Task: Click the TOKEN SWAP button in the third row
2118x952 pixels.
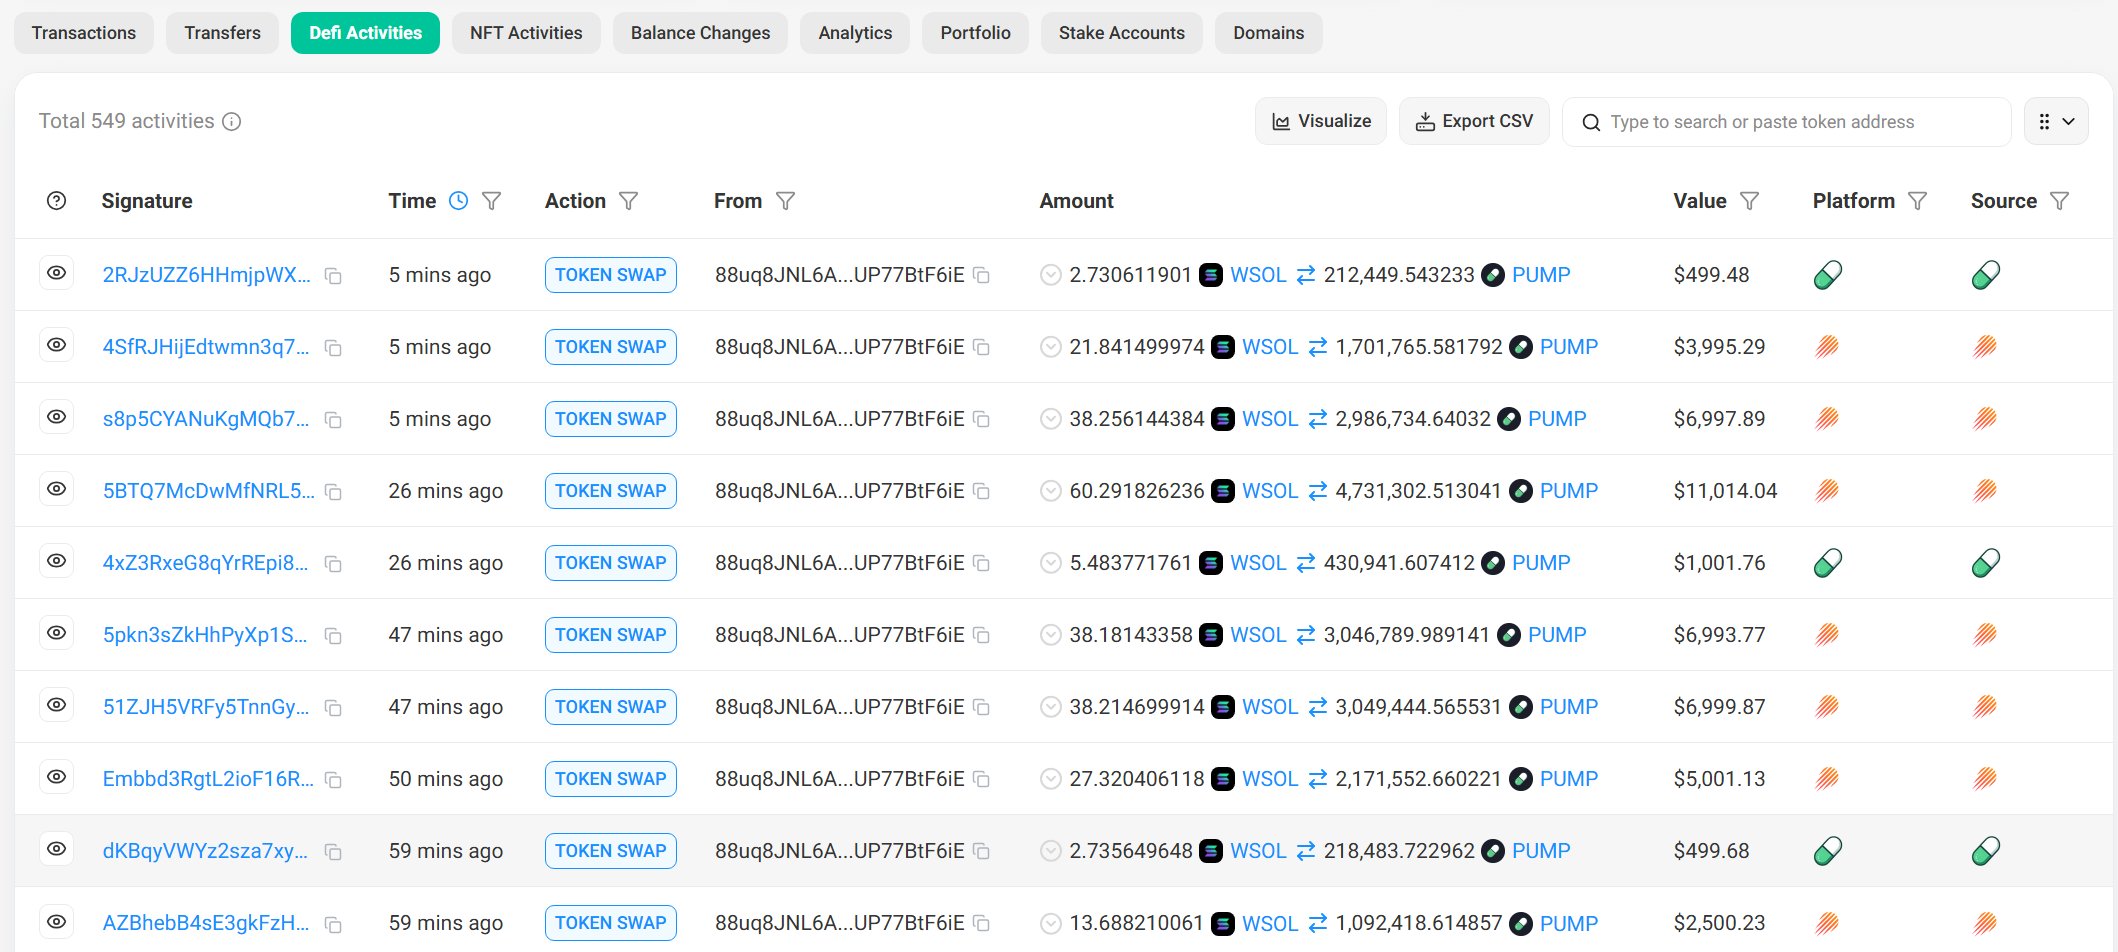Action: pyautogui.click(x=610, y=418)
